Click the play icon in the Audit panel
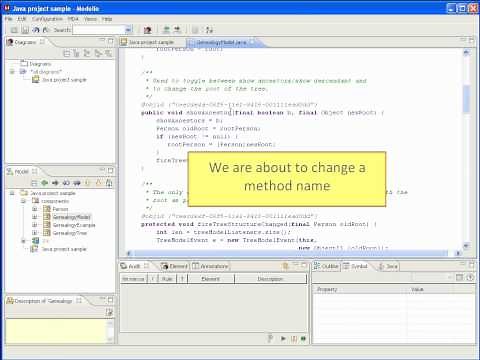 283,338
